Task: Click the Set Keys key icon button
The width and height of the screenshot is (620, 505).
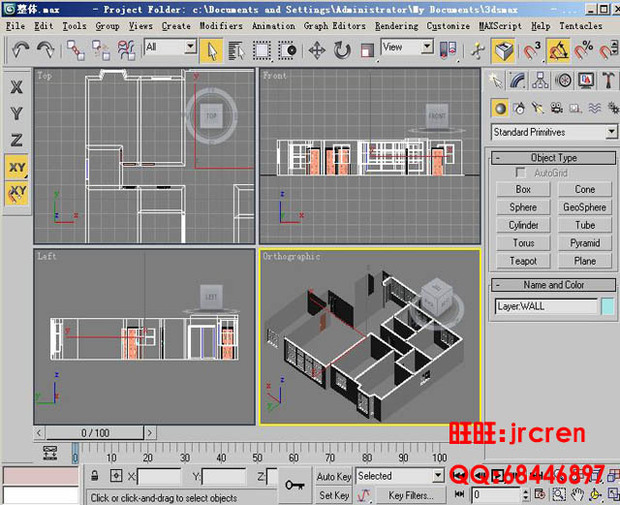Action: coord(294,485)
